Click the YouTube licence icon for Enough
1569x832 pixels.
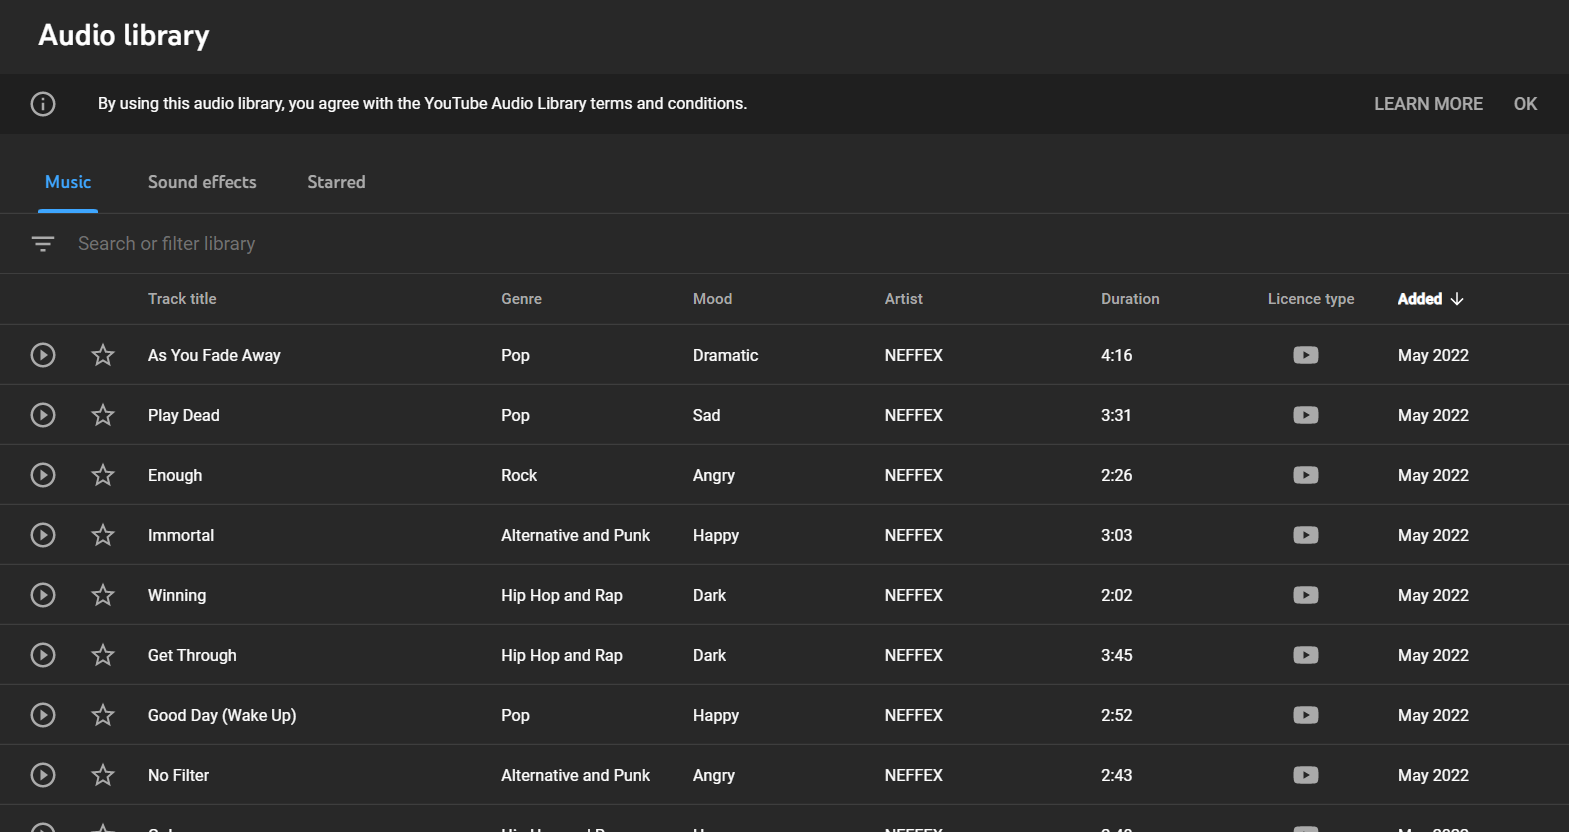[1305, 475]
